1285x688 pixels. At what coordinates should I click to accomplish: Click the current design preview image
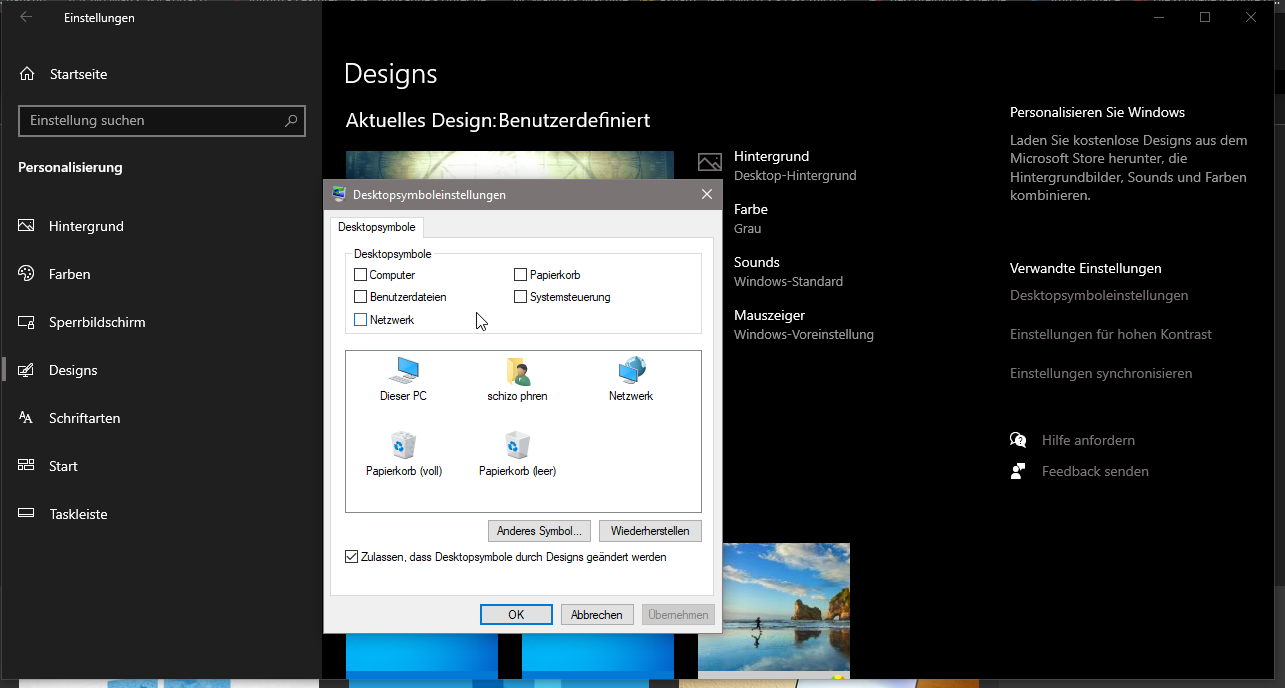[x=510, y=165]
